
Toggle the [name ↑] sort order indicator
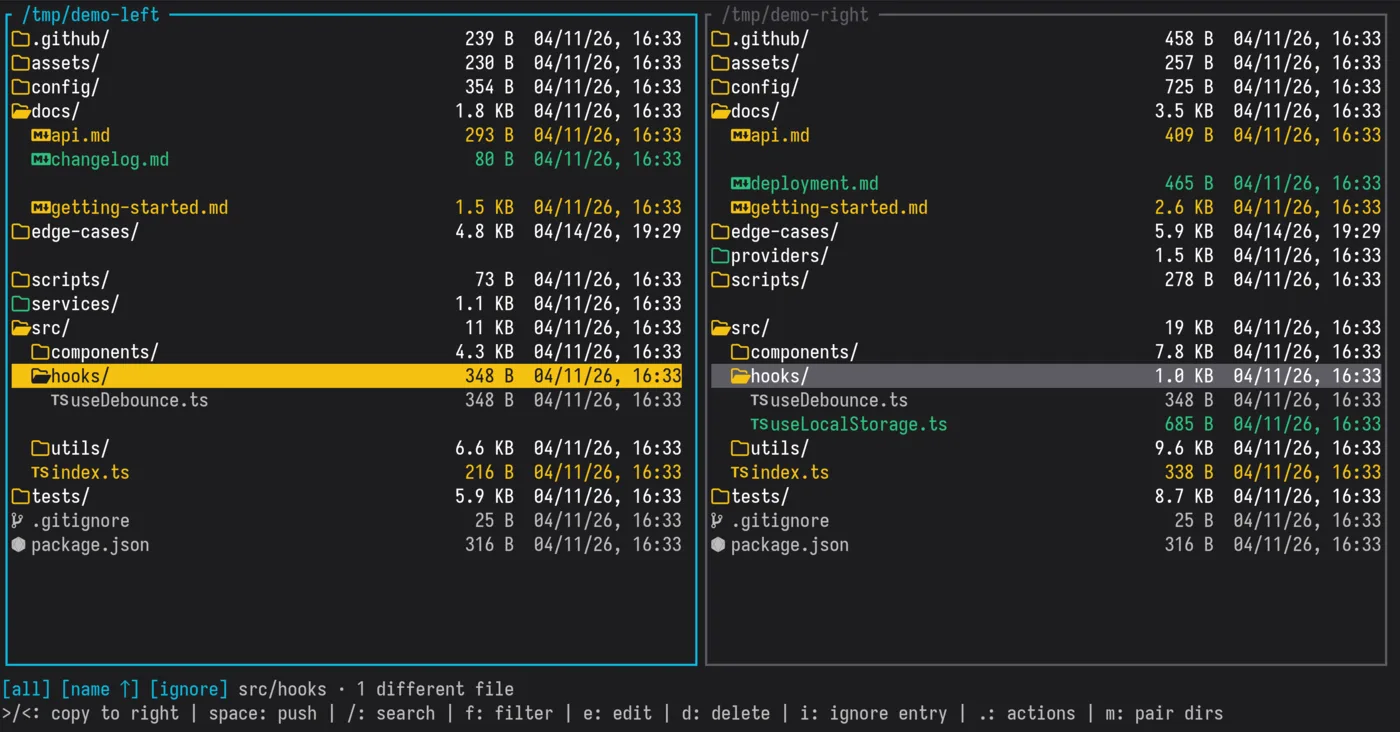[100, 689]
